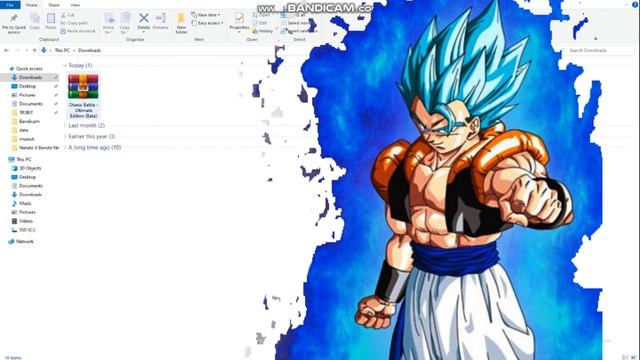Image resolution: width=640 pixels, height=360 pixels.
Task: Open Downloads under This PC
Action: click(30, 195)
